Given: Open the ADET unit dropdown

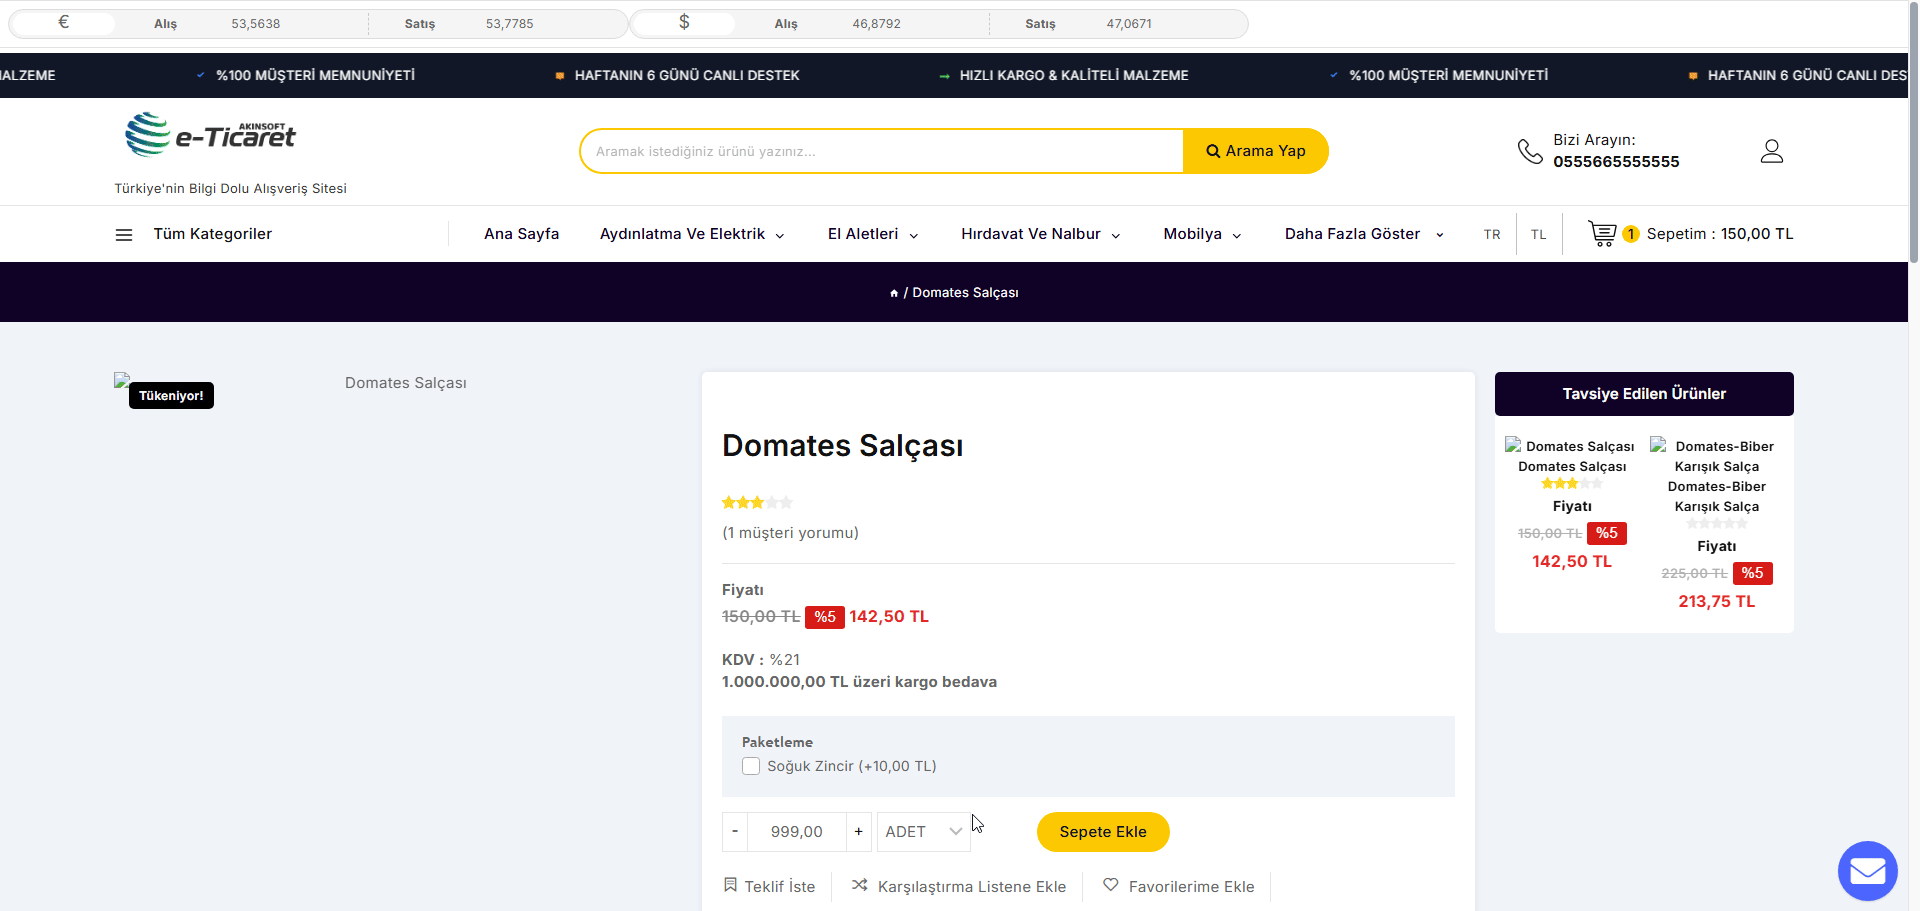Looking at the screenshot, I should click(x=923, y=832).
